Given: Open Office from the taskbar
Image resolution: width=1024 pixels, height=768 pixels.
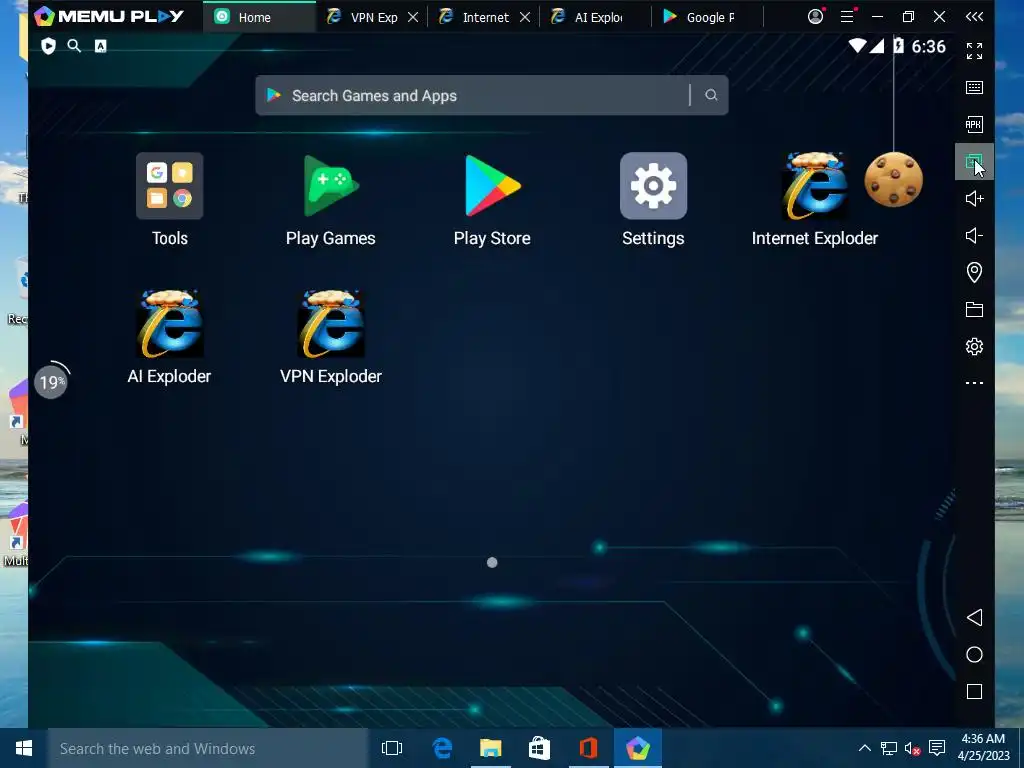Looking at the screenshot, I should pos(588,748).
